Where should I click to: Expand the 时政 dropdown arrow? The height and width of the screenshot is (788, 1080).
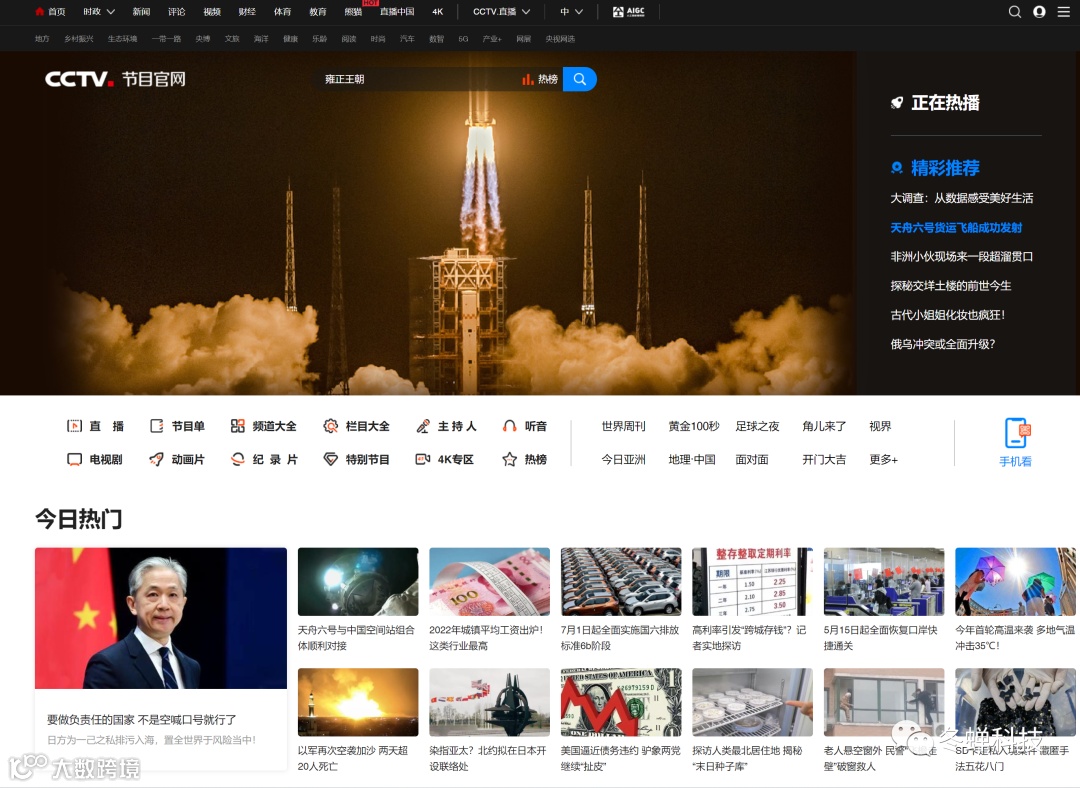pyautogui.click(x=110, y=12)
